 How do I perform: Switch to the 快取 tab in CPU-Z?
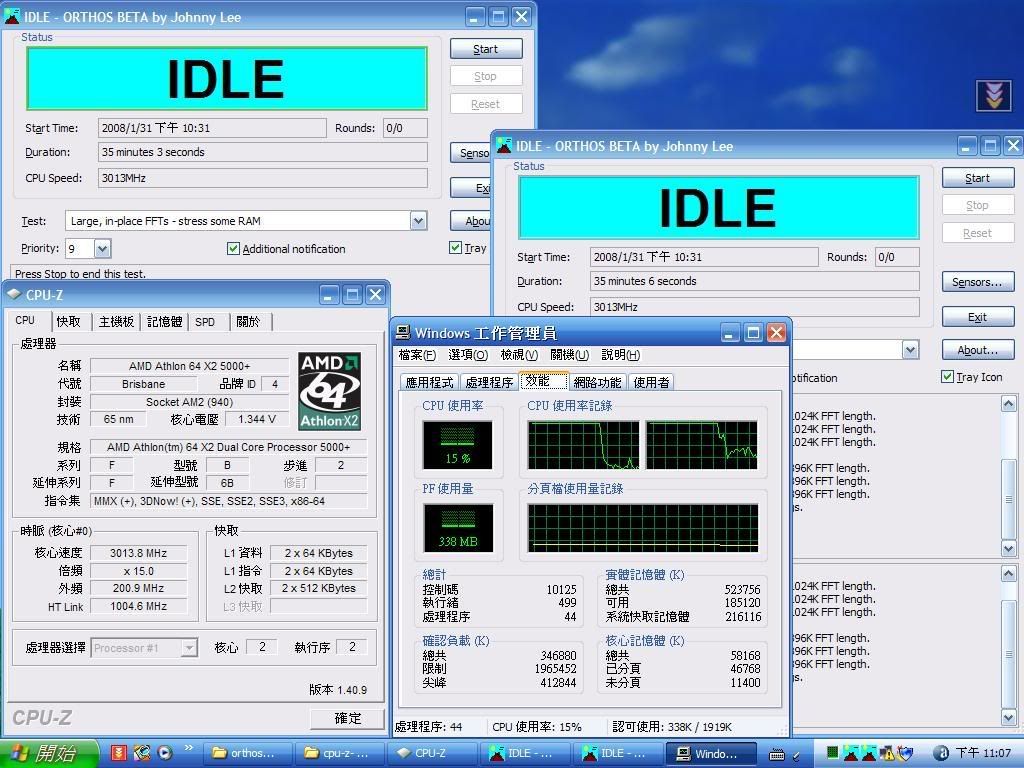(69, 321)
